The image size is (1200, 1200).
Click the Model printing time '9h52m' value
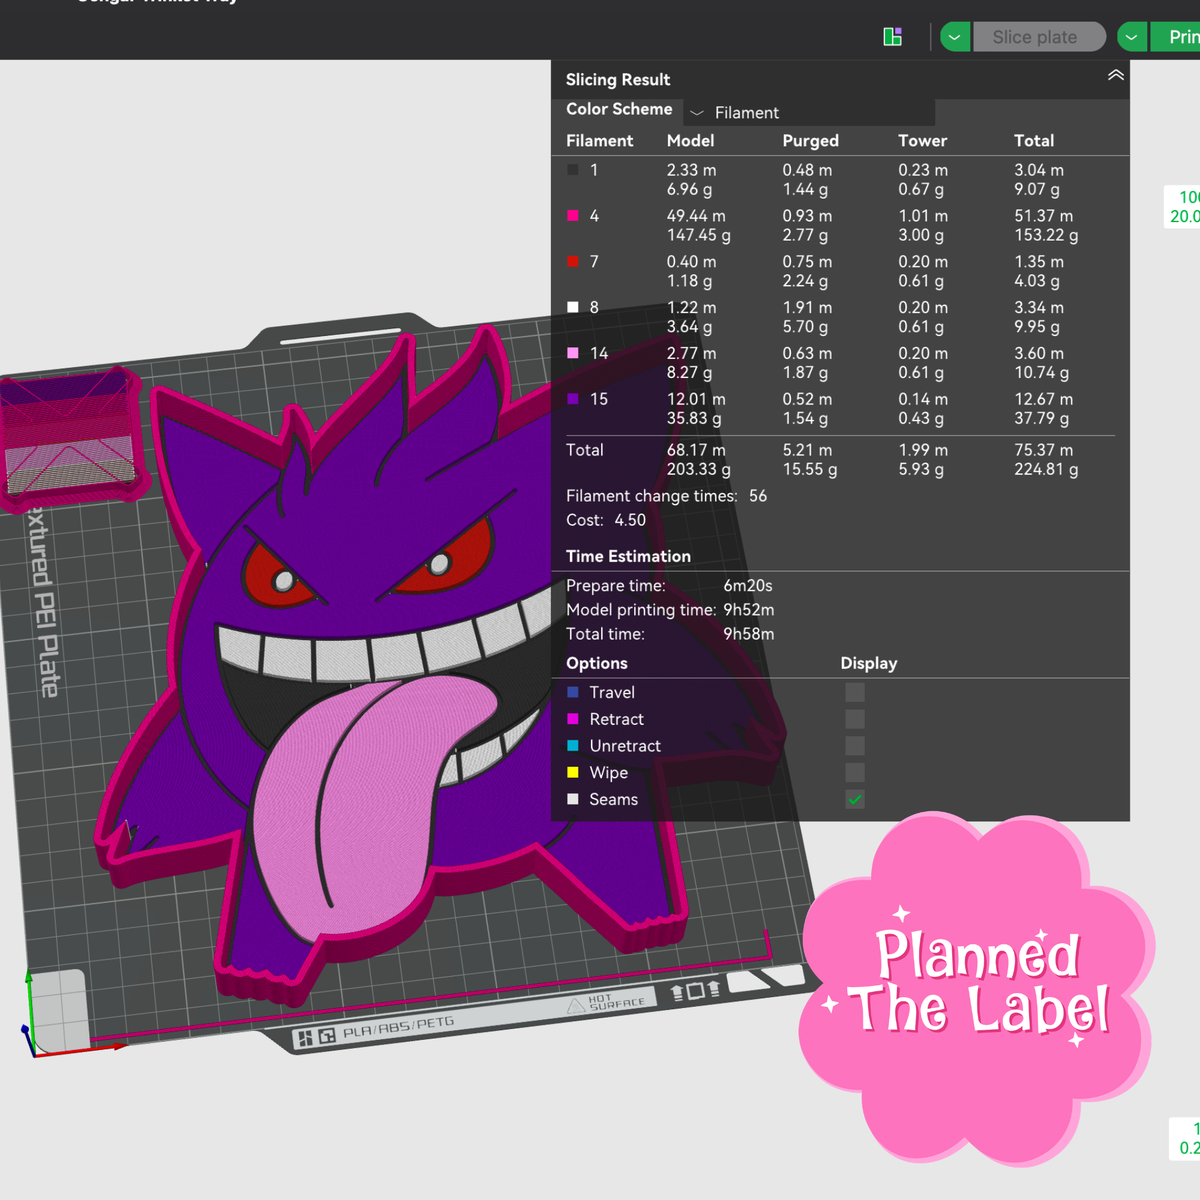(x=749, y=610)
